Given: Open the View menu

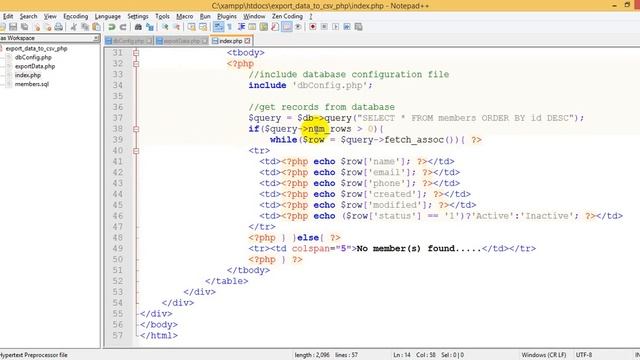Looking at the screenshot, I should 50,16.
